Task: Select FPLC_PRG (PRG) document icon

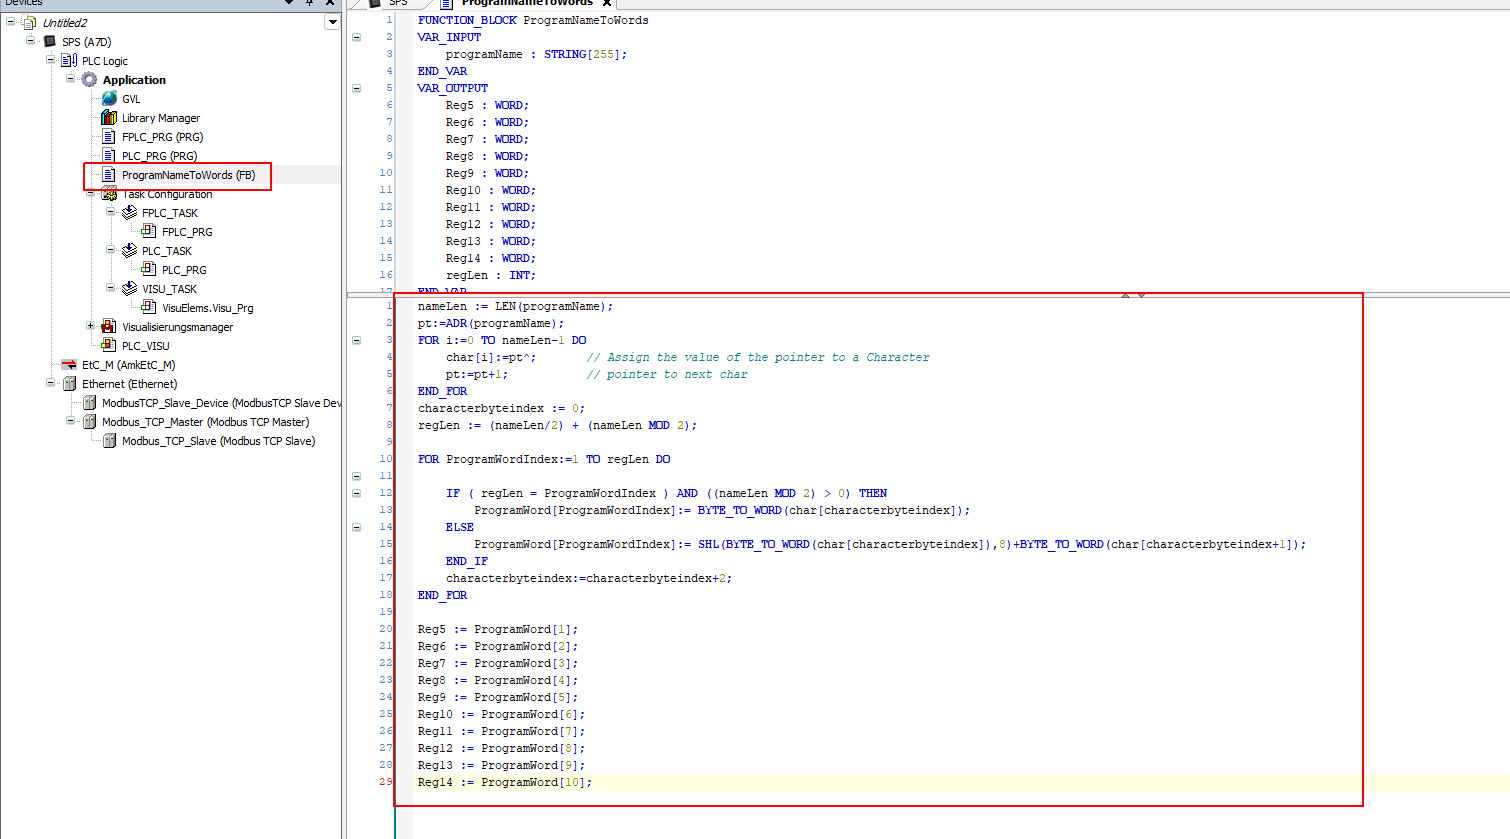Action: coord(109,137)
